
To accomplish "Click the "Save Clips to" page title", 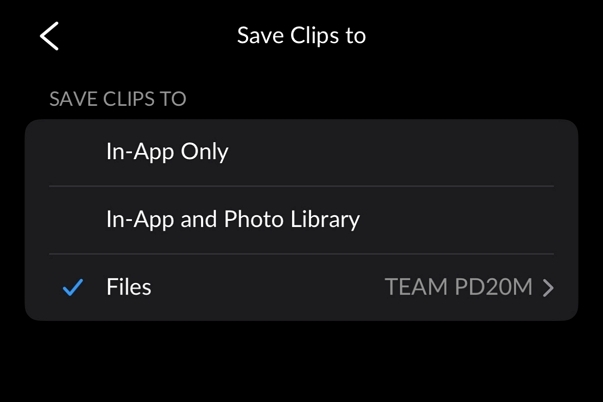I will 301,36.
